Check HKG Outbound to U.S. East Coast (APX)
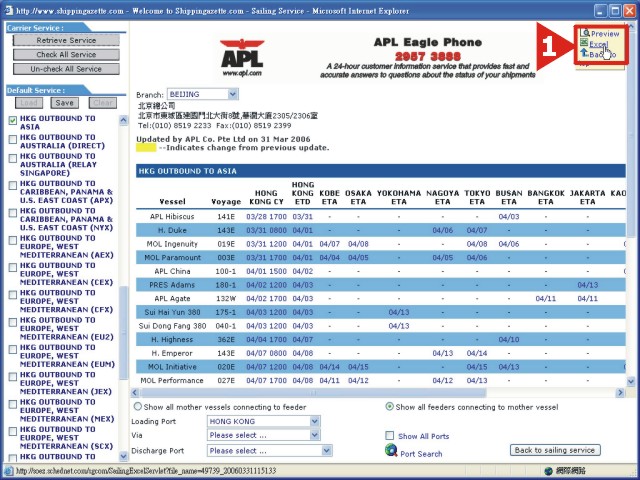This screenshot has width=640, height=480. pyautogui.click(x=13, y=185)
